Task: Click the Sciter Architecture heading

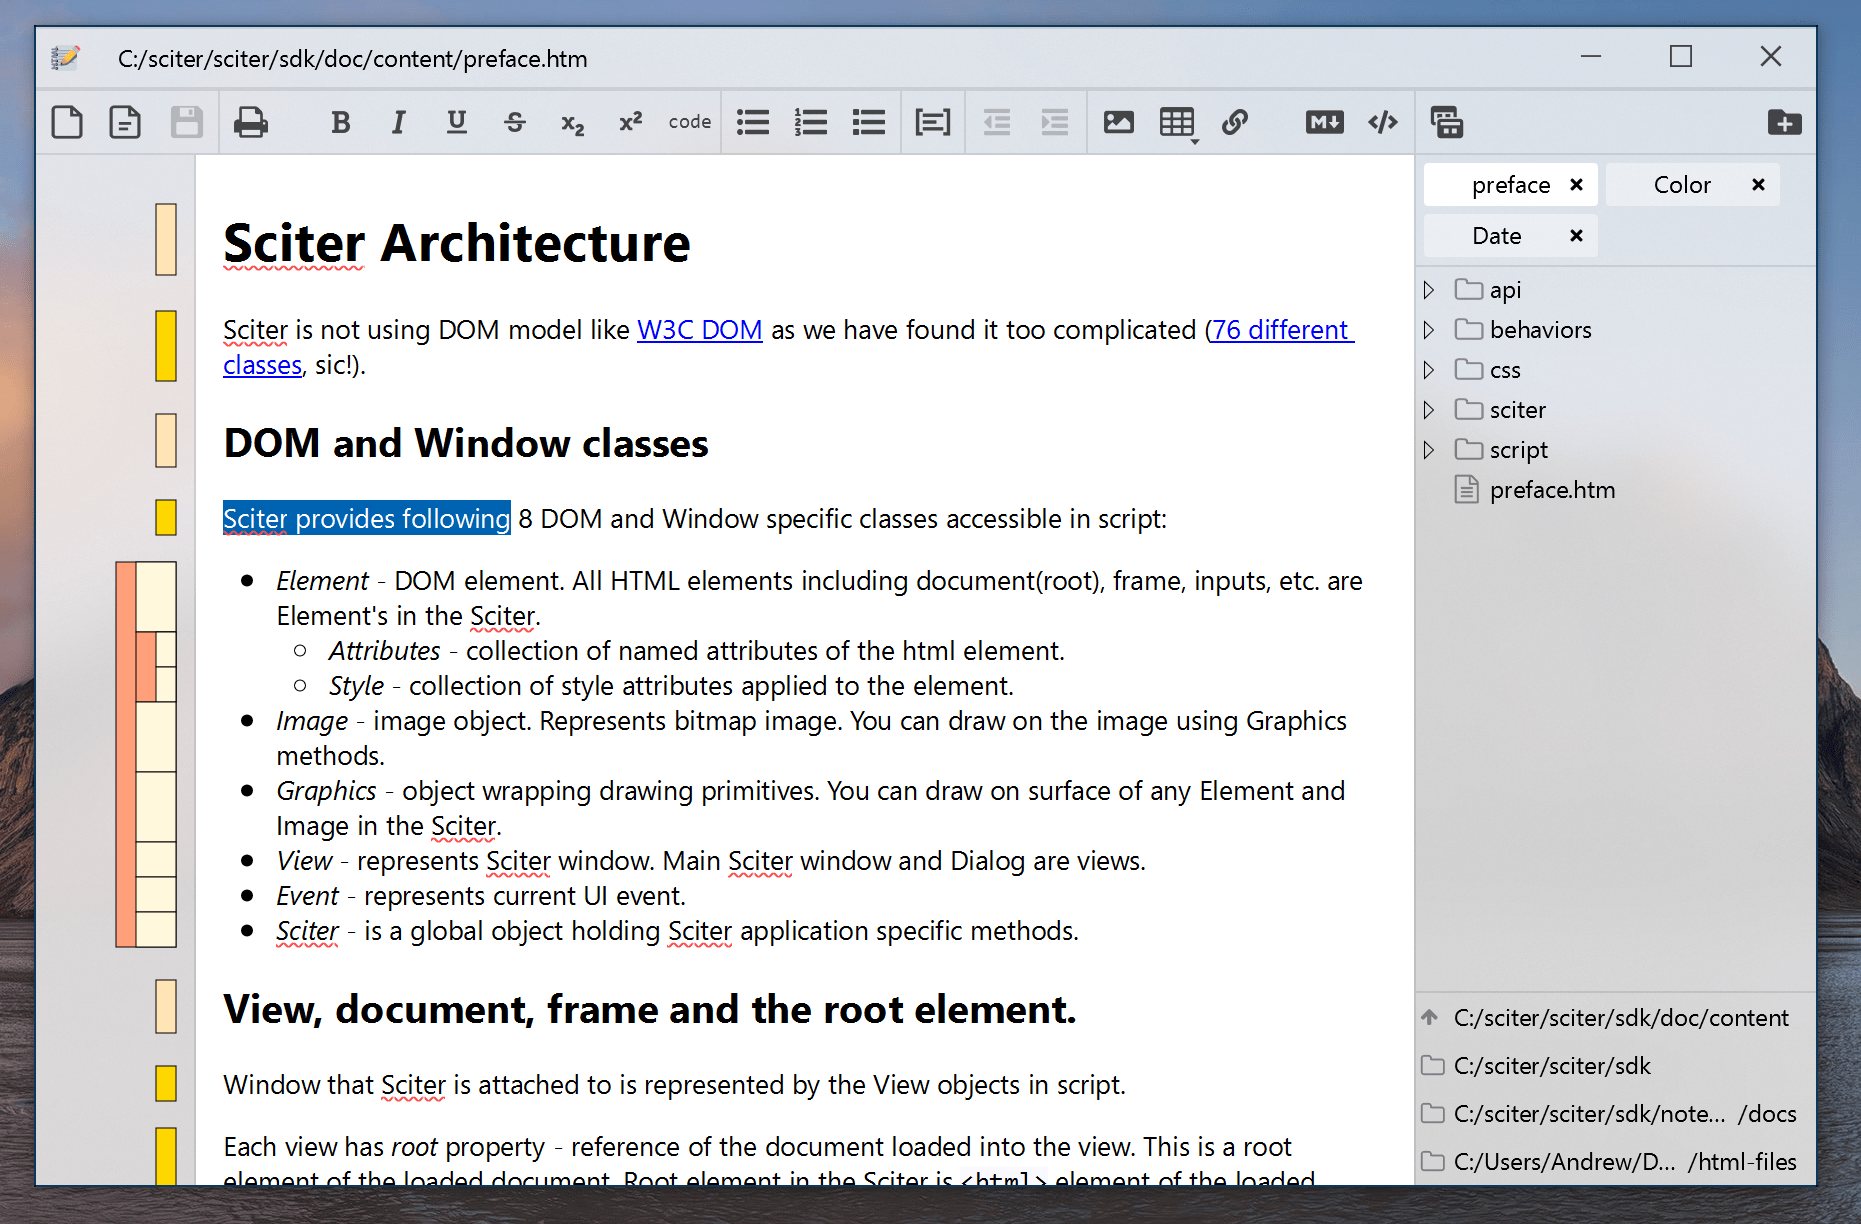Action: 457,243
